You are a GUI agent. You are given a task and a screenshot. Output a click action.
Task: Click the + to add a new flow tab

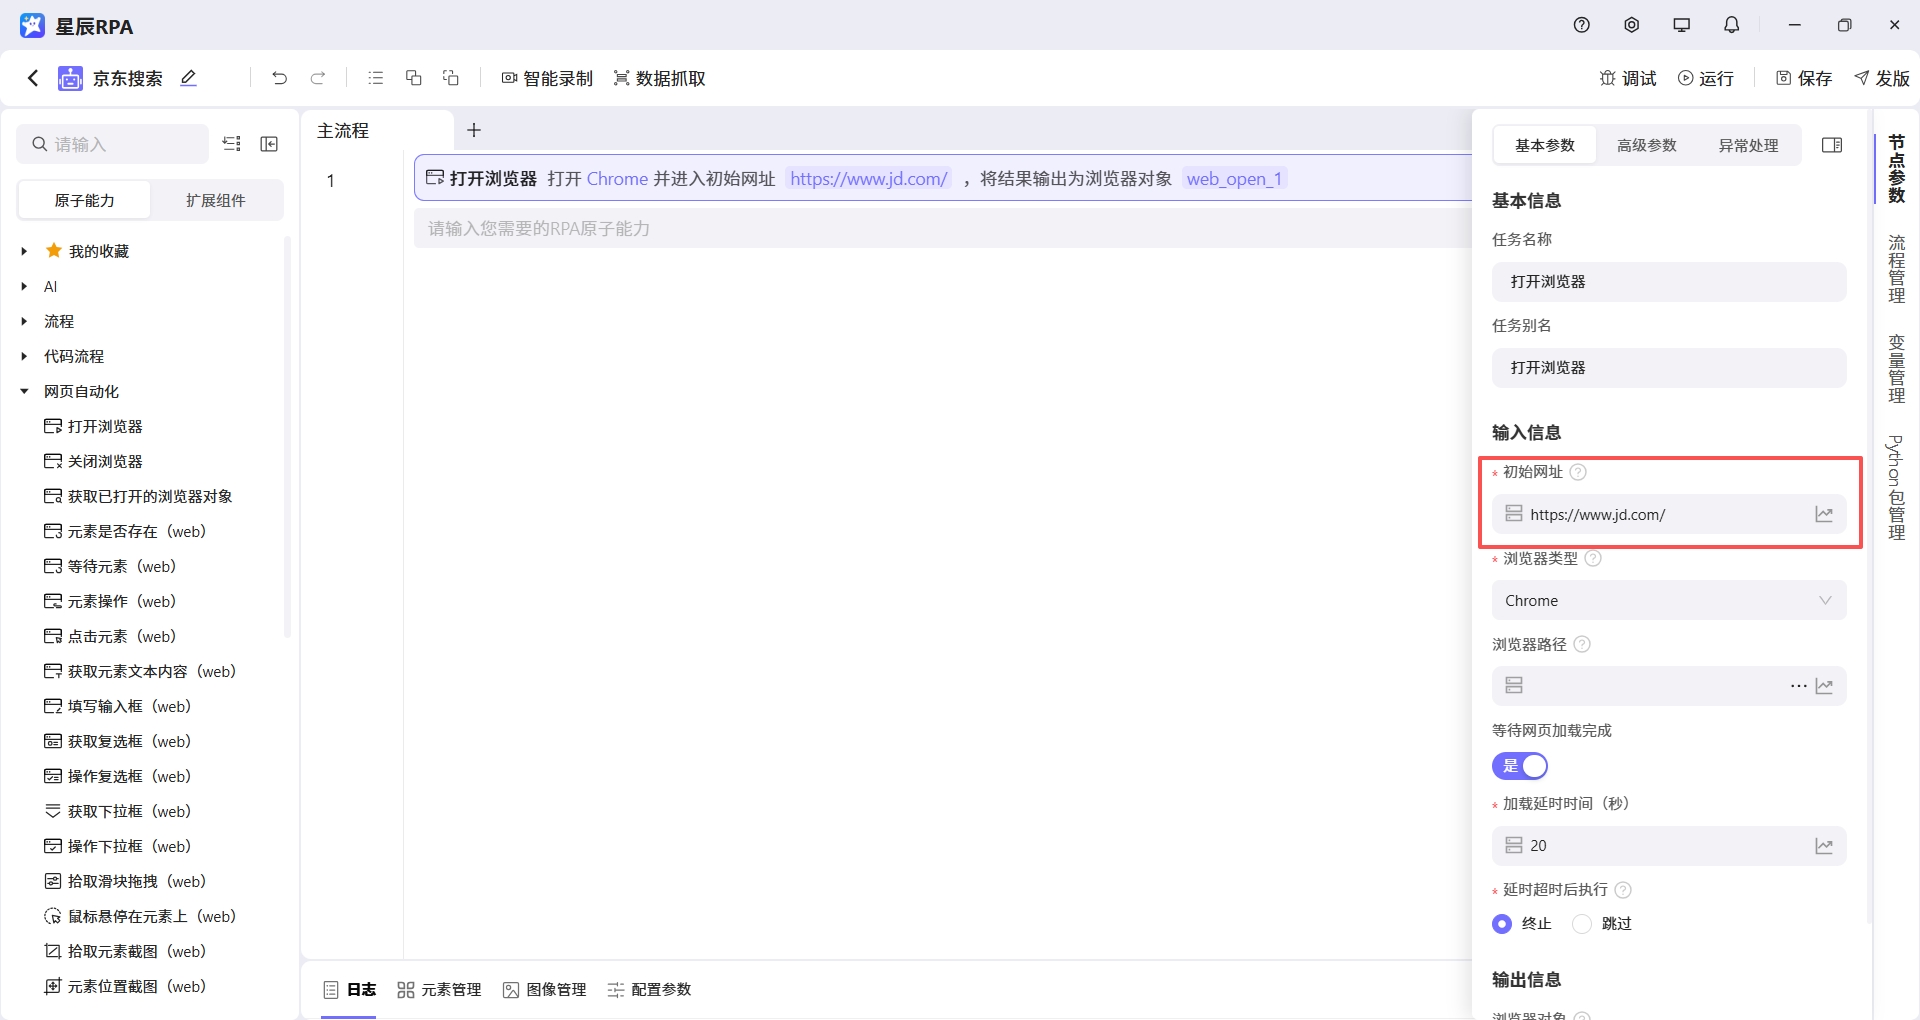[474, 130]
